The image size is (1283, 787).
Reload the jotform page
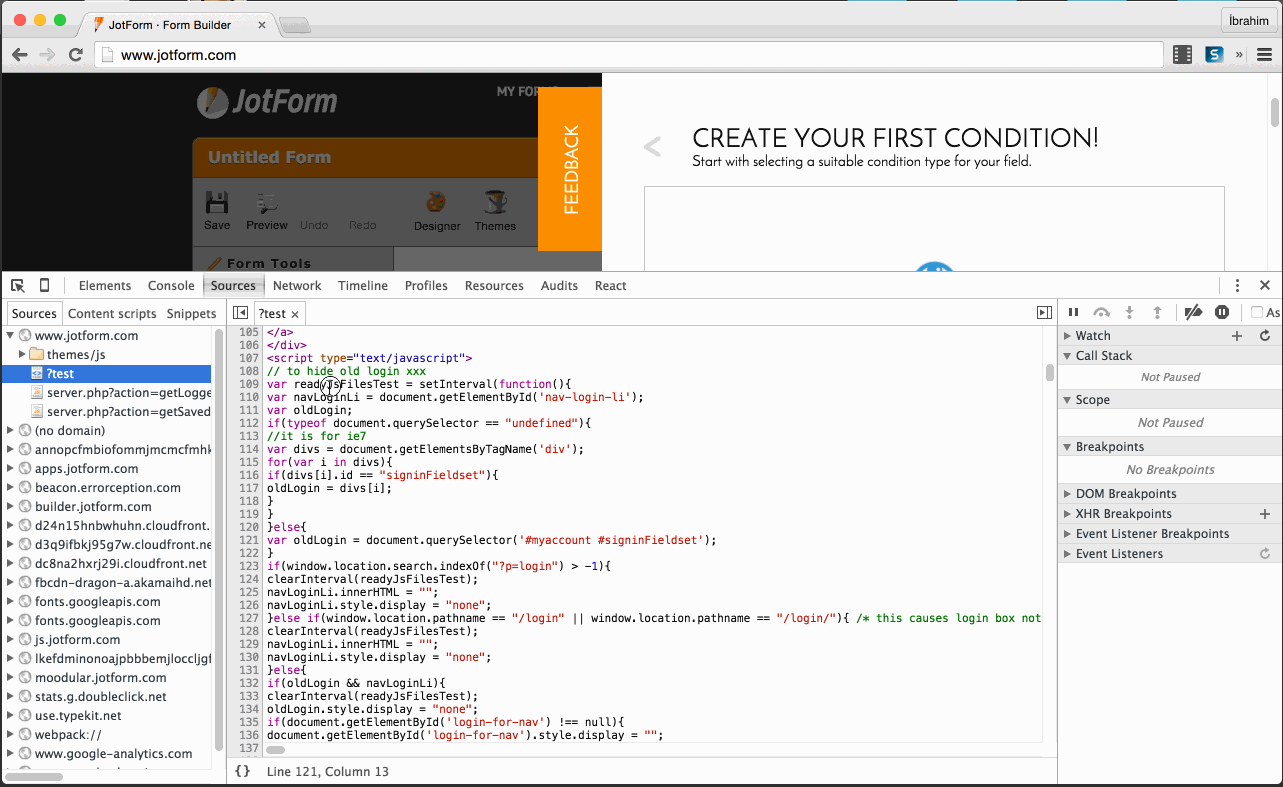tap(75, 55)
